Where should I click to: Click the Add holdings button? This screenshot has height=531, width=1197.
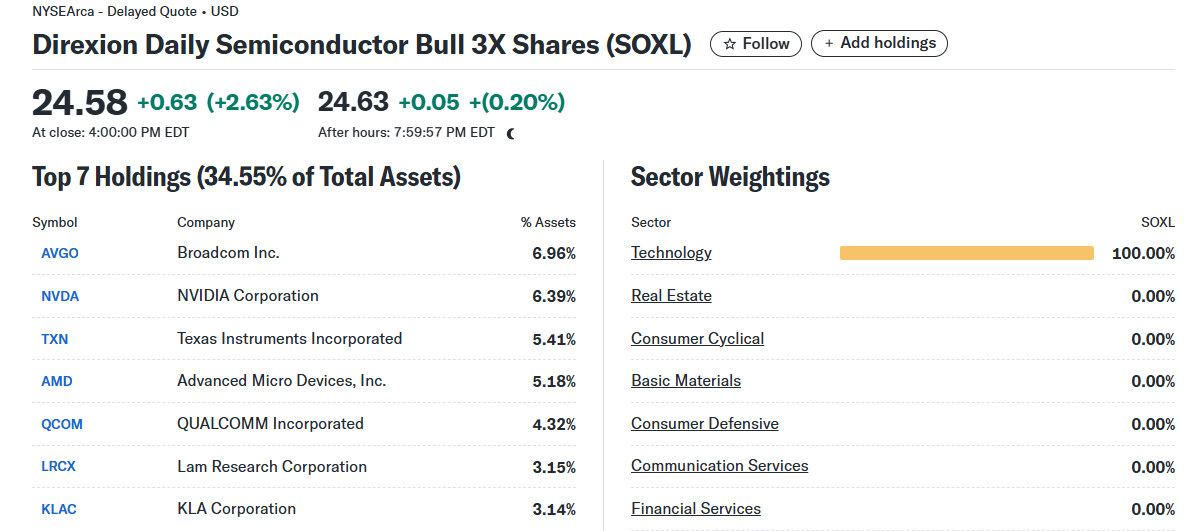(879, 44)
